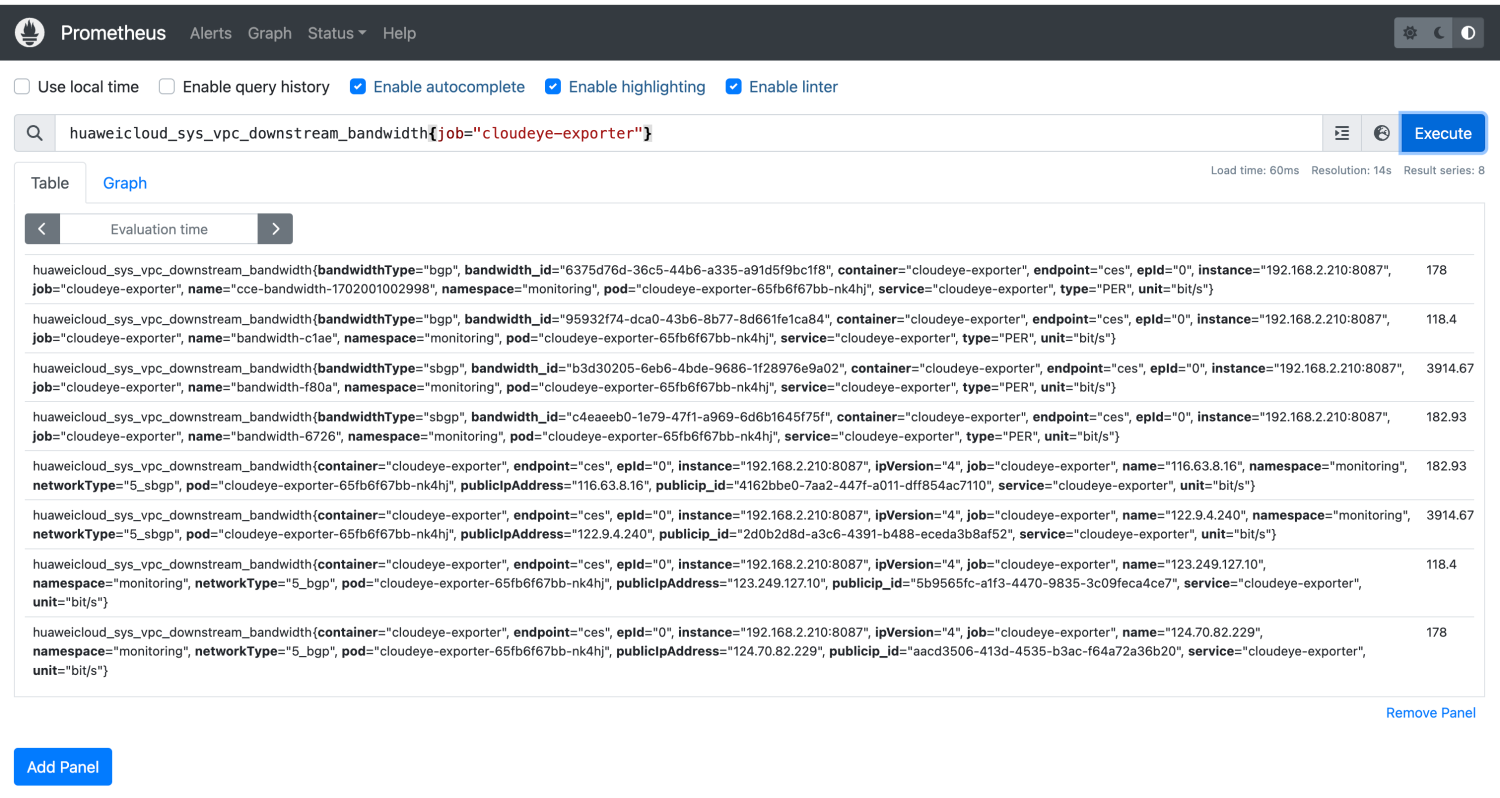This screenshot has height=798, width=1500.
Task: Uncheck the Enable linter checkbox
Action: (734, 87)
